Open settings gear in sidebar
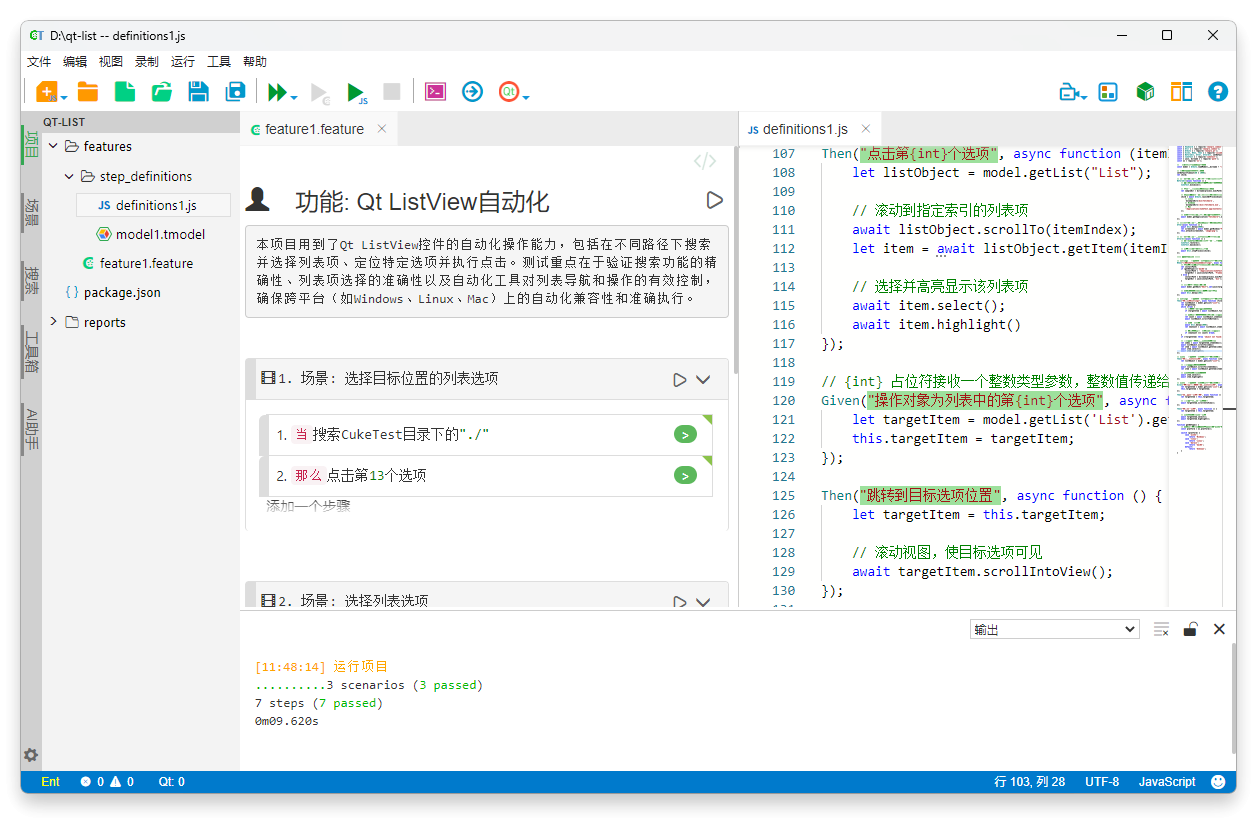 [x=31, y=755]
